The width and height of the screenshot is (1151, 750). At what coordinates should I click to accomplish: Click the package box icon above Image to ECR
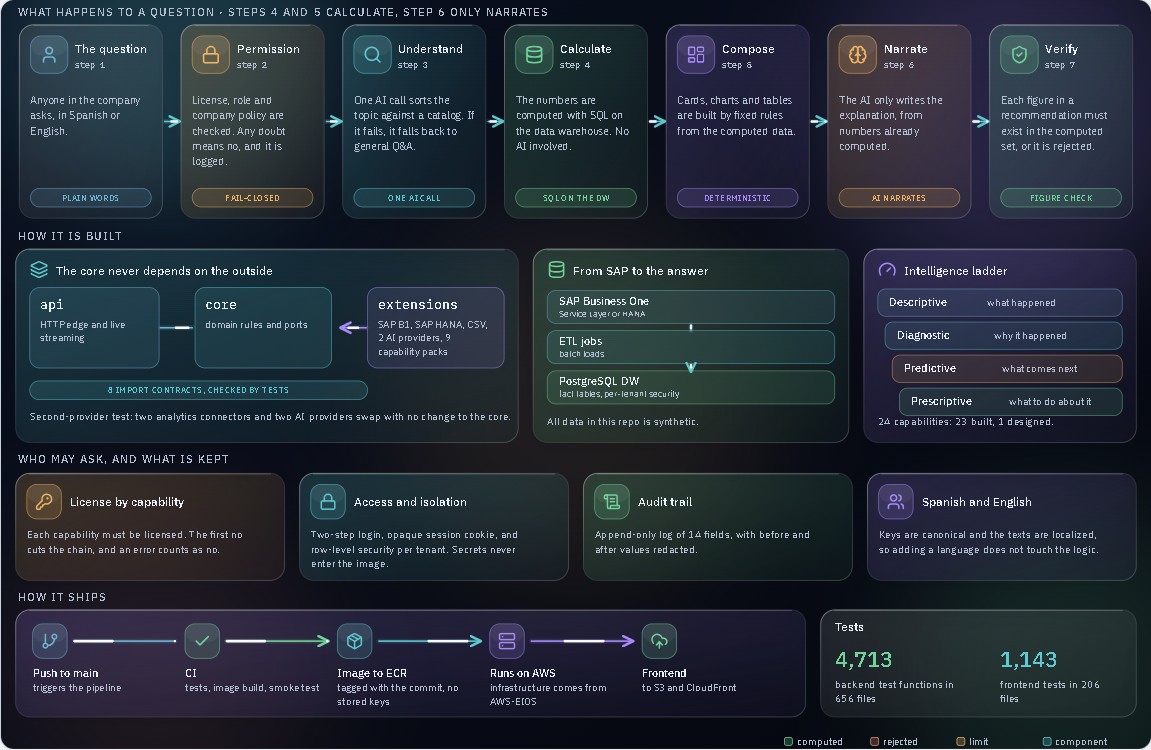tap(355, 641)
